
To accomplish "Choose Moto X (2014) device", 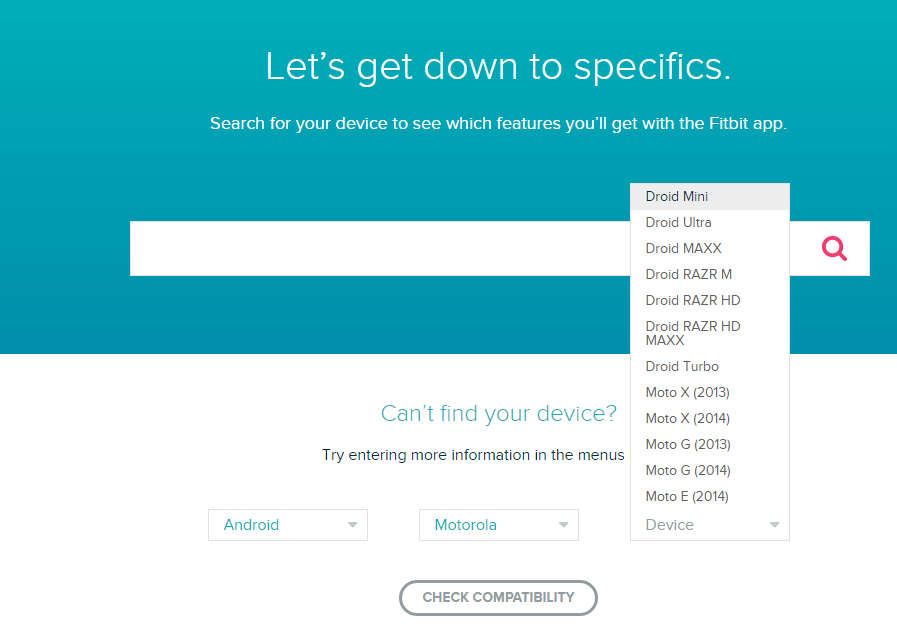I will pyautogui.click(x=710, y=418).
